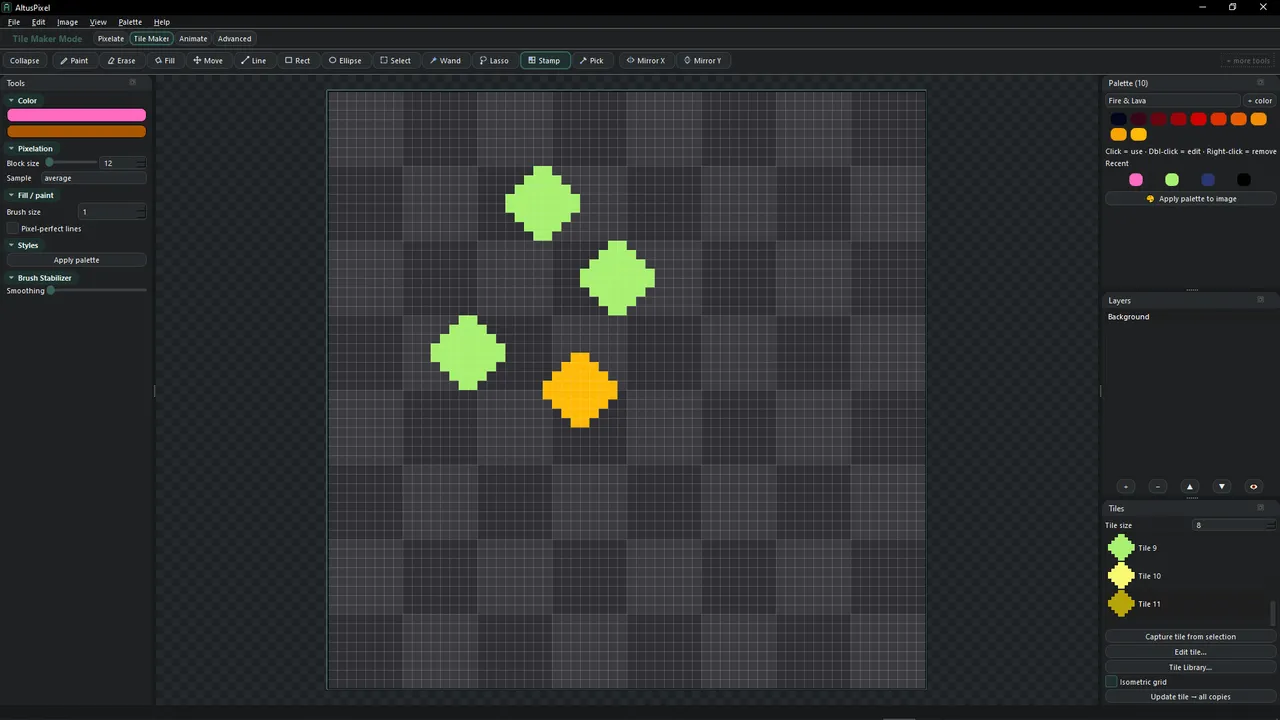Open the Image menu
The image size is (1280, 720).
[x=67, y=22]
